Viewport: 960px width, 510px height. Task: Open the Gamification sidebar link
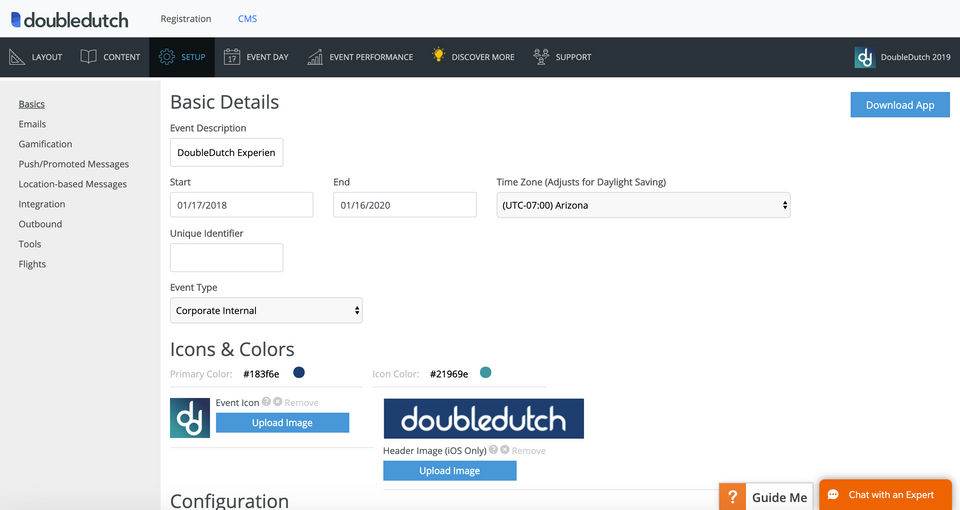[x=45, y=144]
